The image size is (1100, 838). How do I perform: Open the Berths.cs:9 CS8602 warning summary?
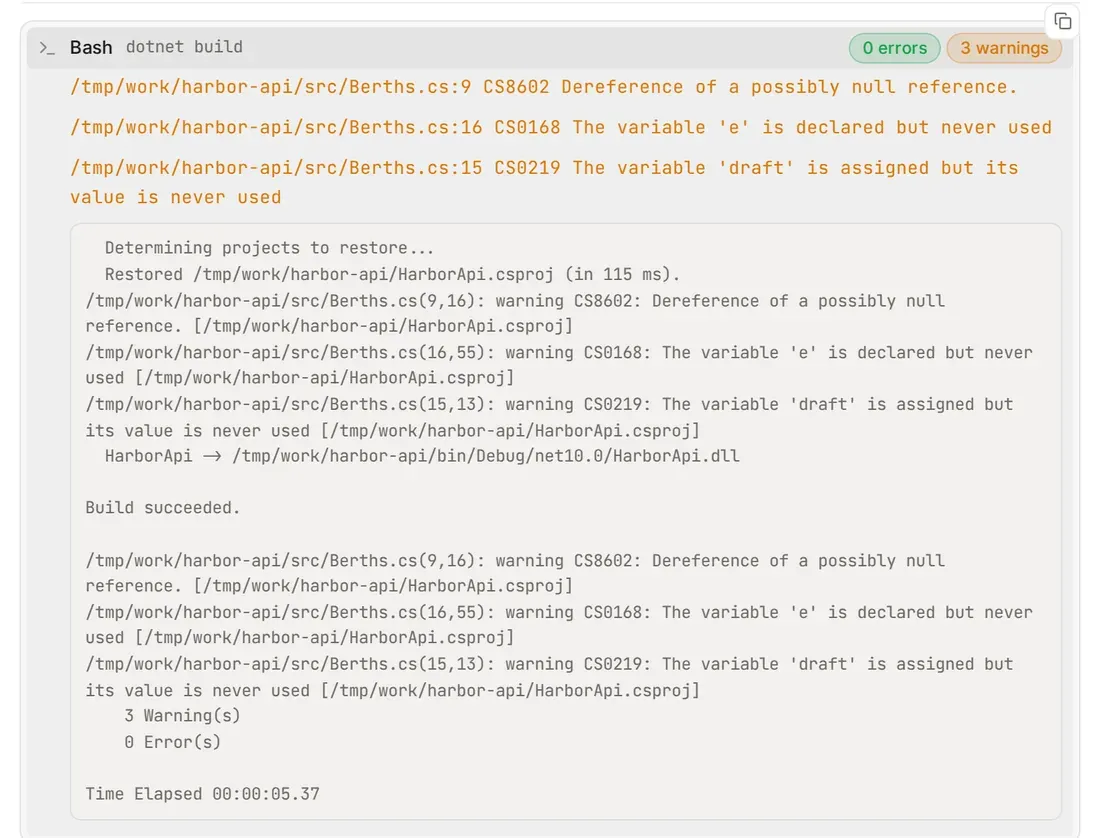[x=544, y=87]
